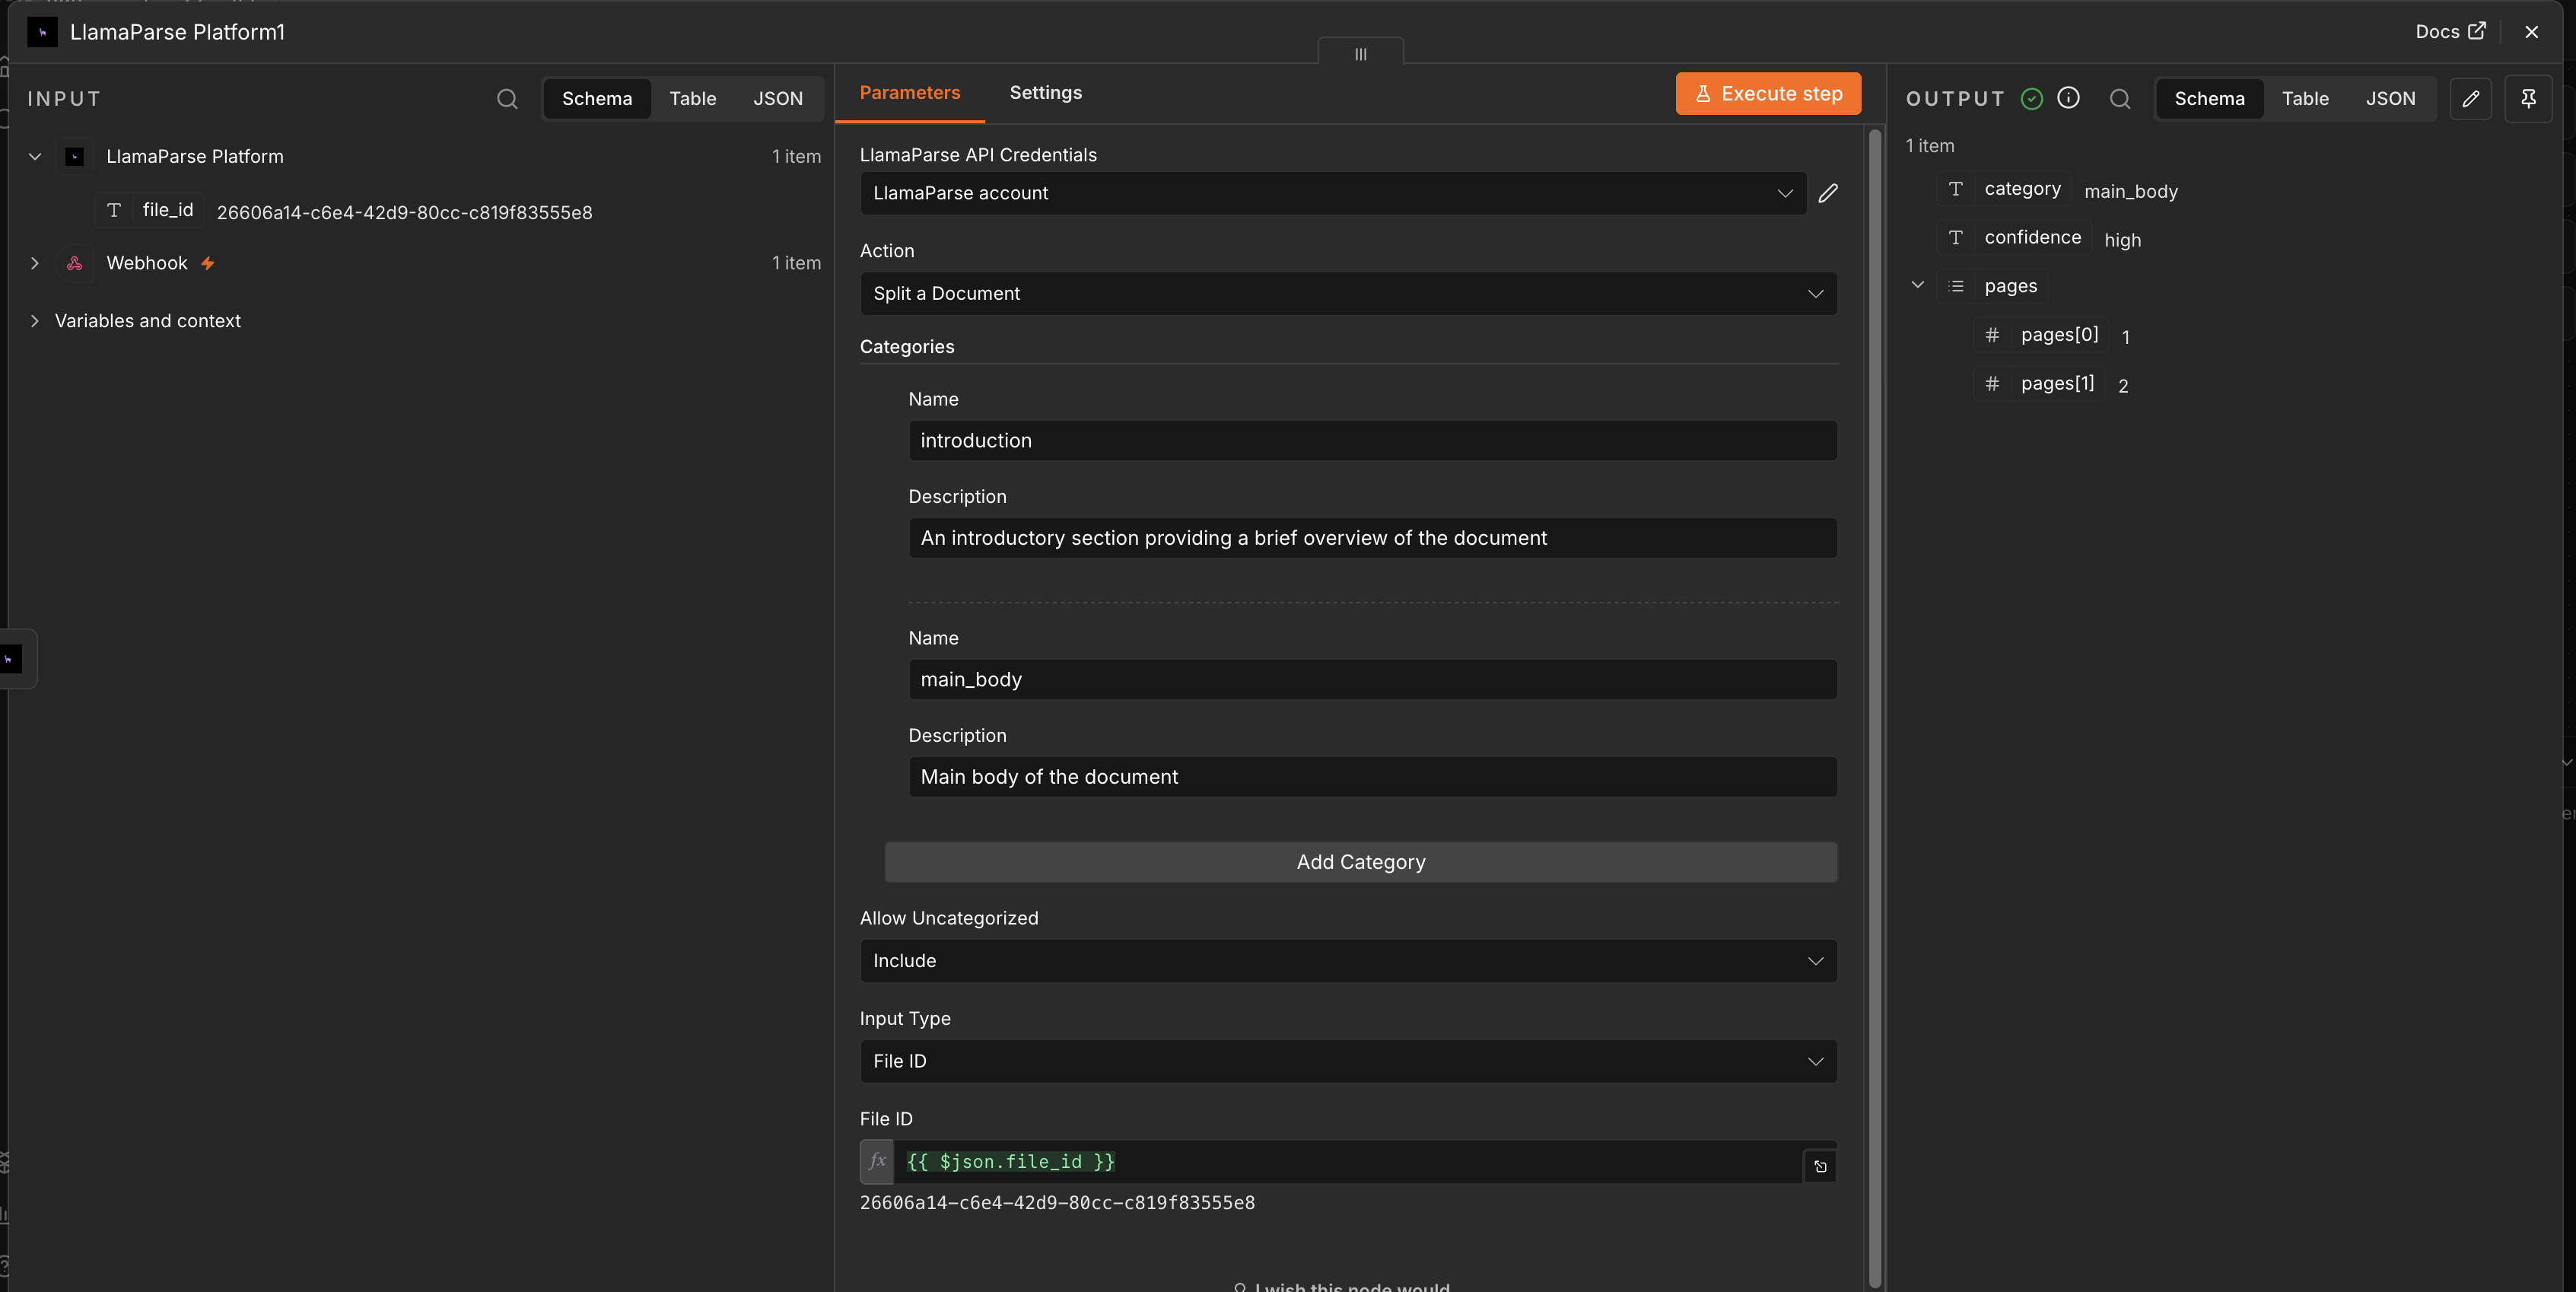Click the LlamaParse logo in the title bar
The image size is (2576, 1292).
(42, 32)
